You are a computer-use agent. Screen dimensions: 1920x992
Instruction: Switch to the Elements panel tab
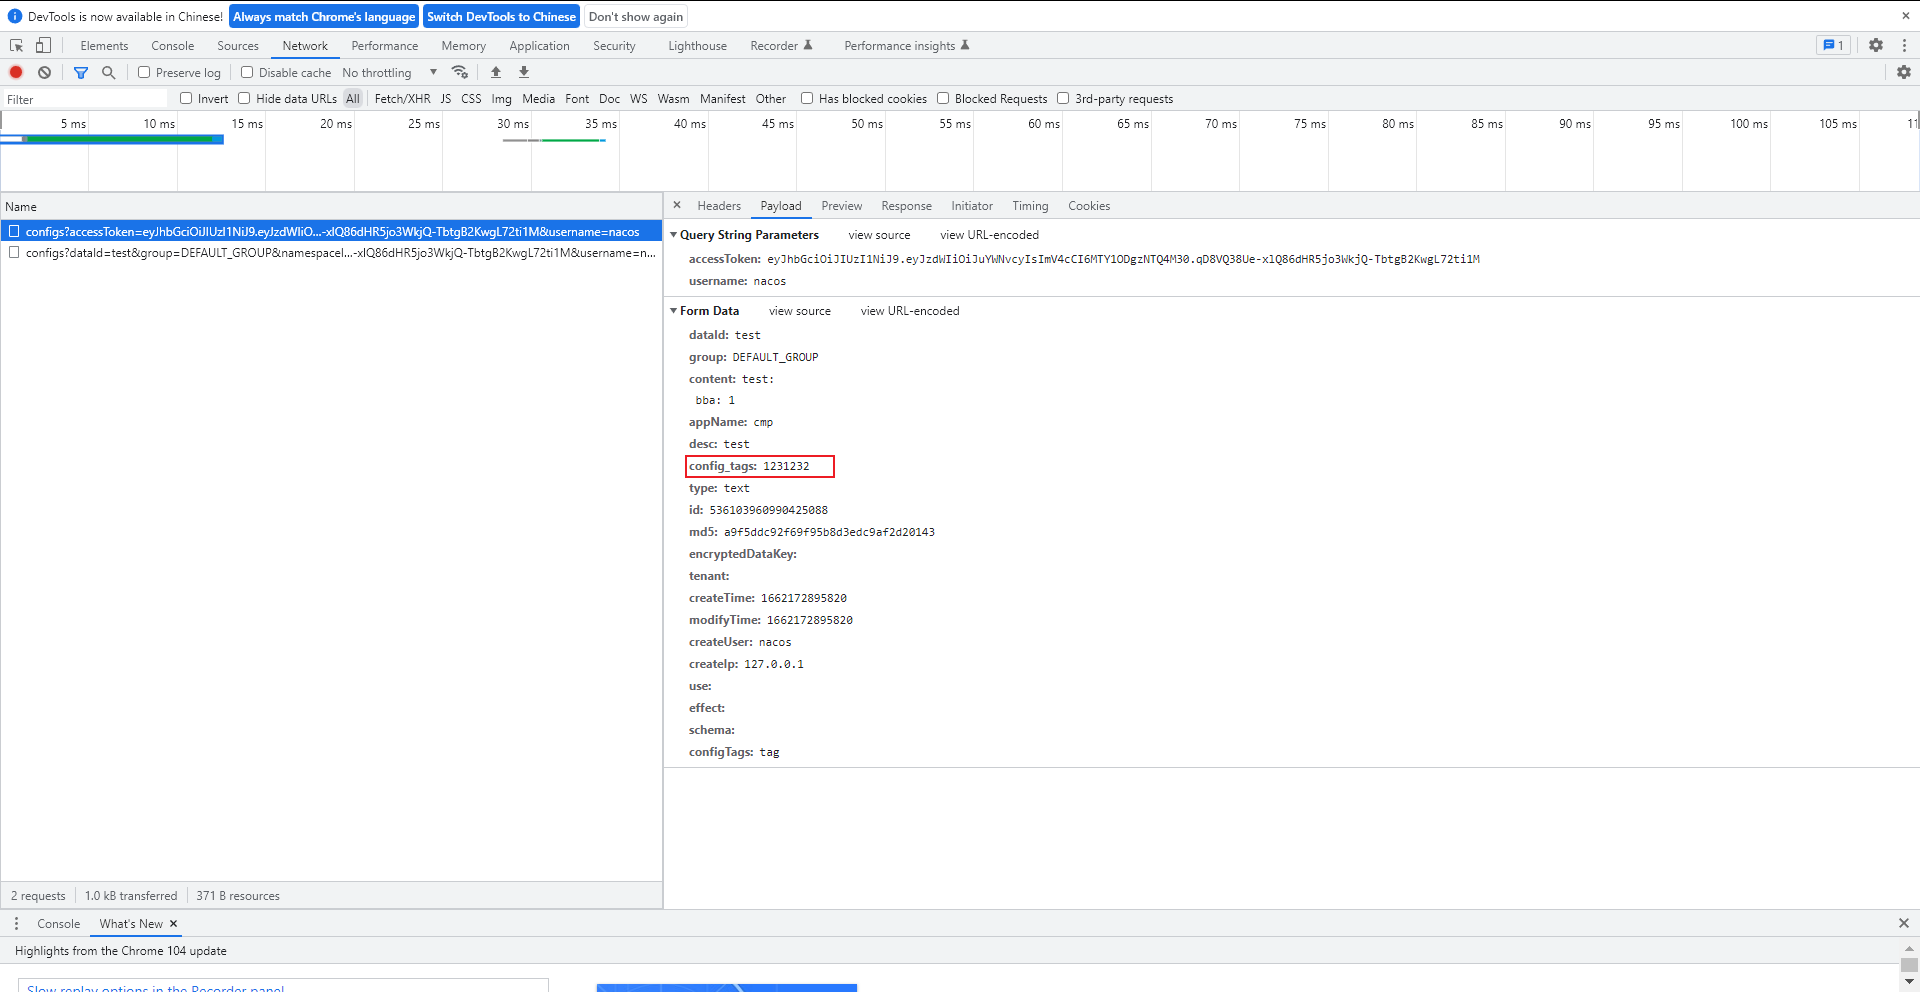click(x=104, y=46)
